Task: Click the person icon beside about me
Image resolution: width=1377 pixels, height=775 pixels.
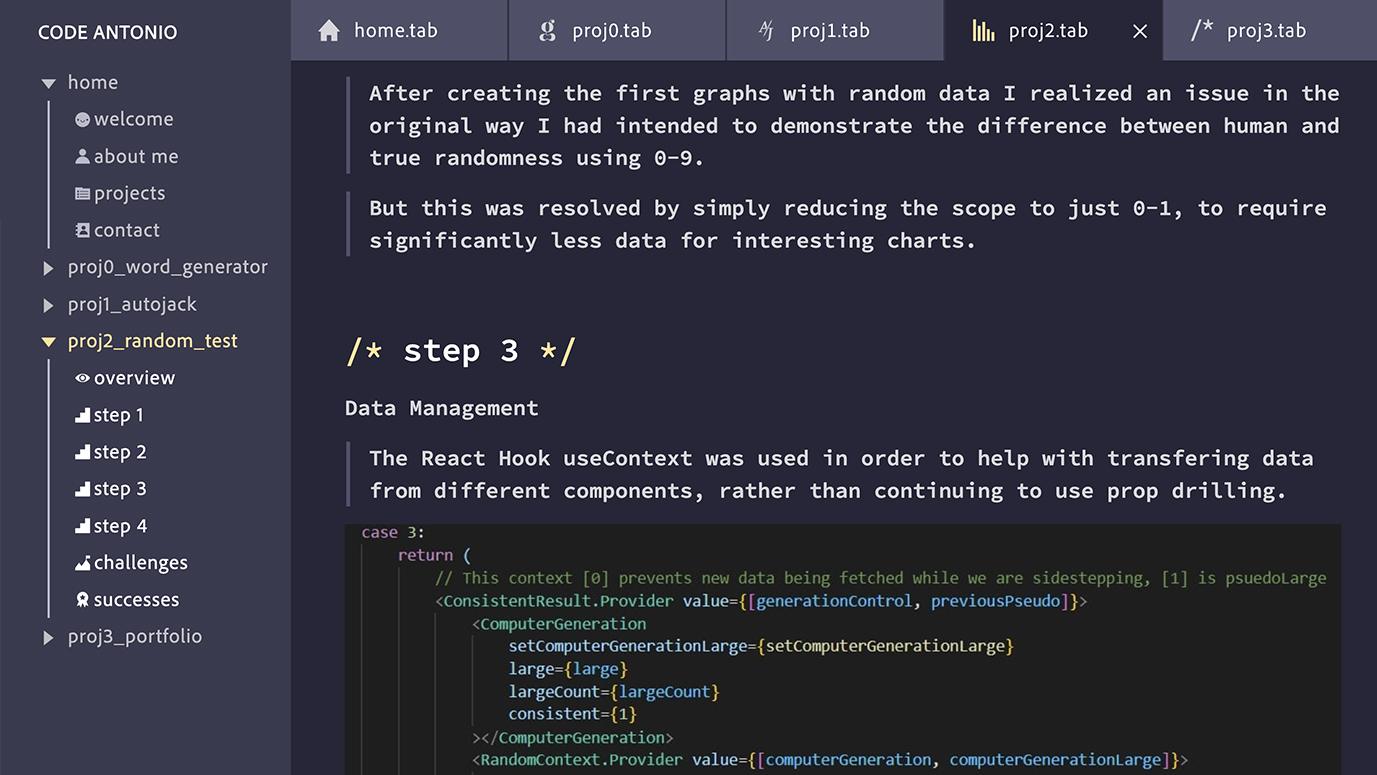Action: [x=82, y=157]
